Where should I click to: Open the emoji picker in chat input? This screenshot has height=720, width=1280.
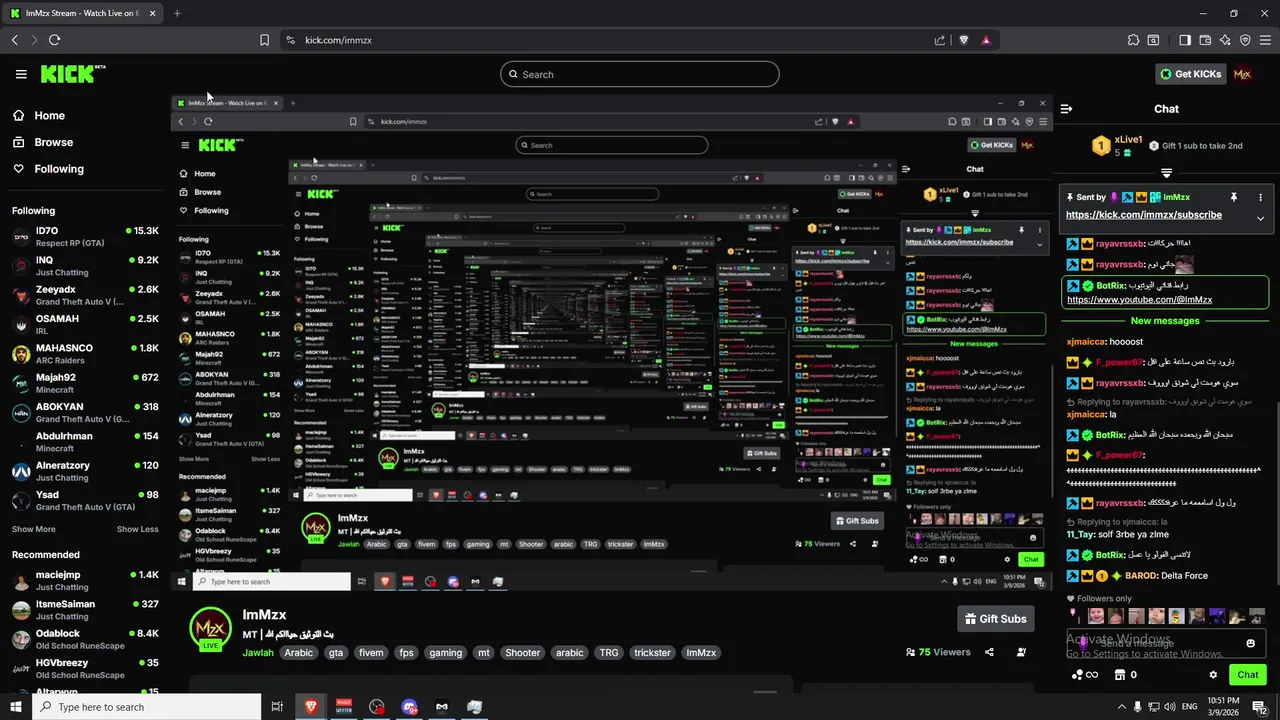tap(1250, 643)
